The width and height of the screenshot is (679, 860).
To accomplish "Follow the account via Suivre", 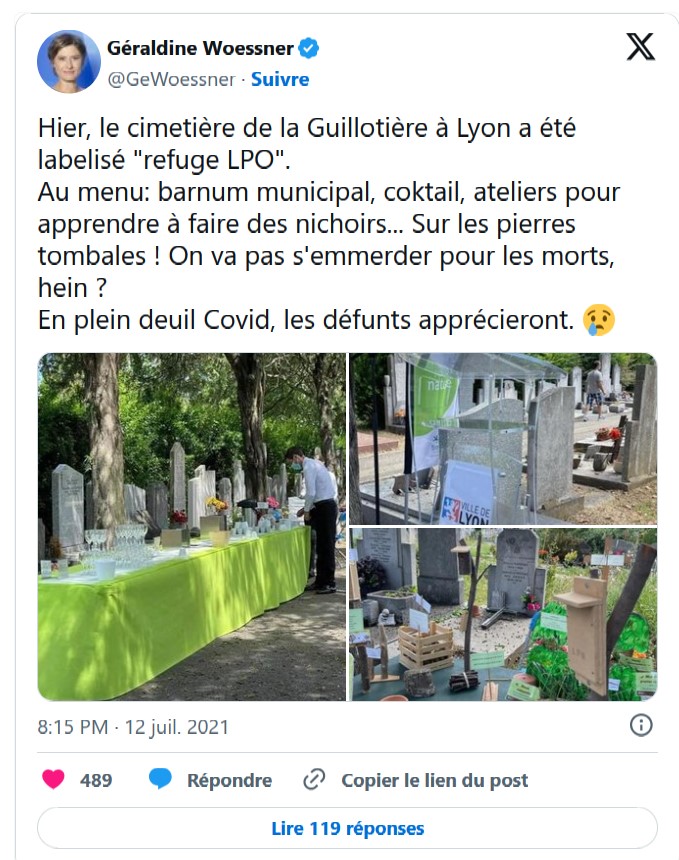I will pos(280,80).
